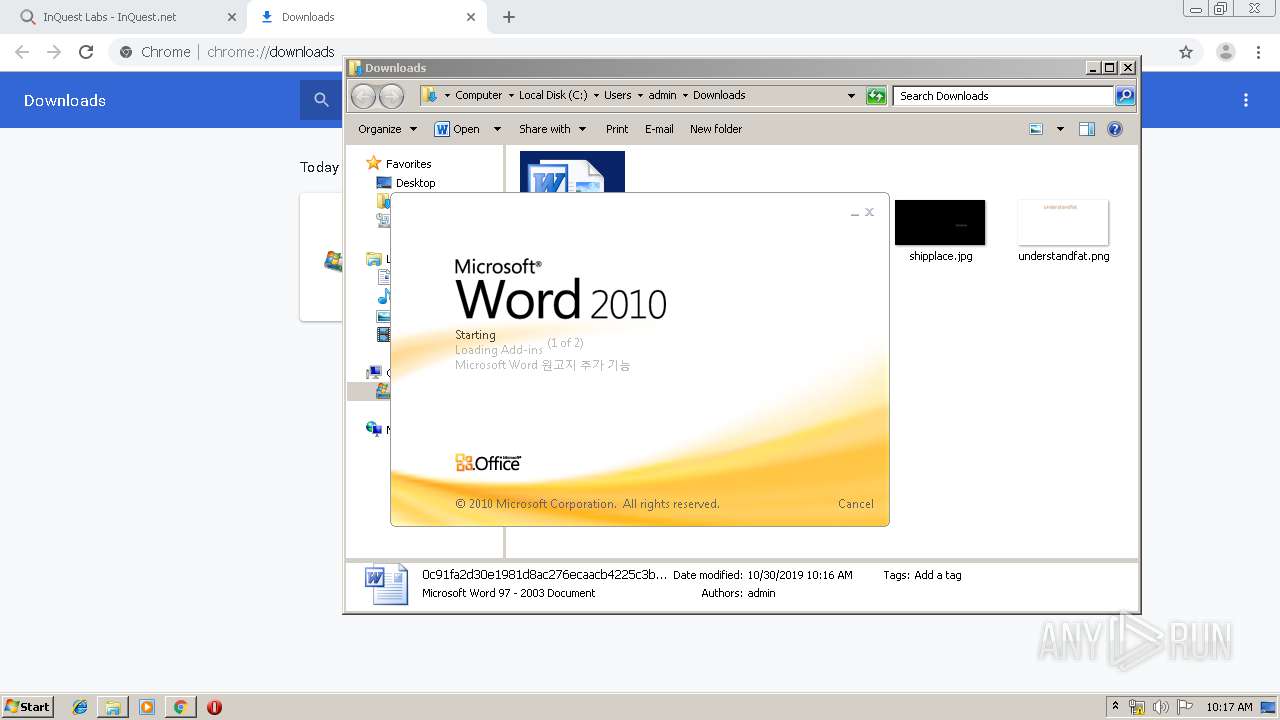1280x720 pixels.
Task: Click the network tray icon
Action: [1137, 707]
